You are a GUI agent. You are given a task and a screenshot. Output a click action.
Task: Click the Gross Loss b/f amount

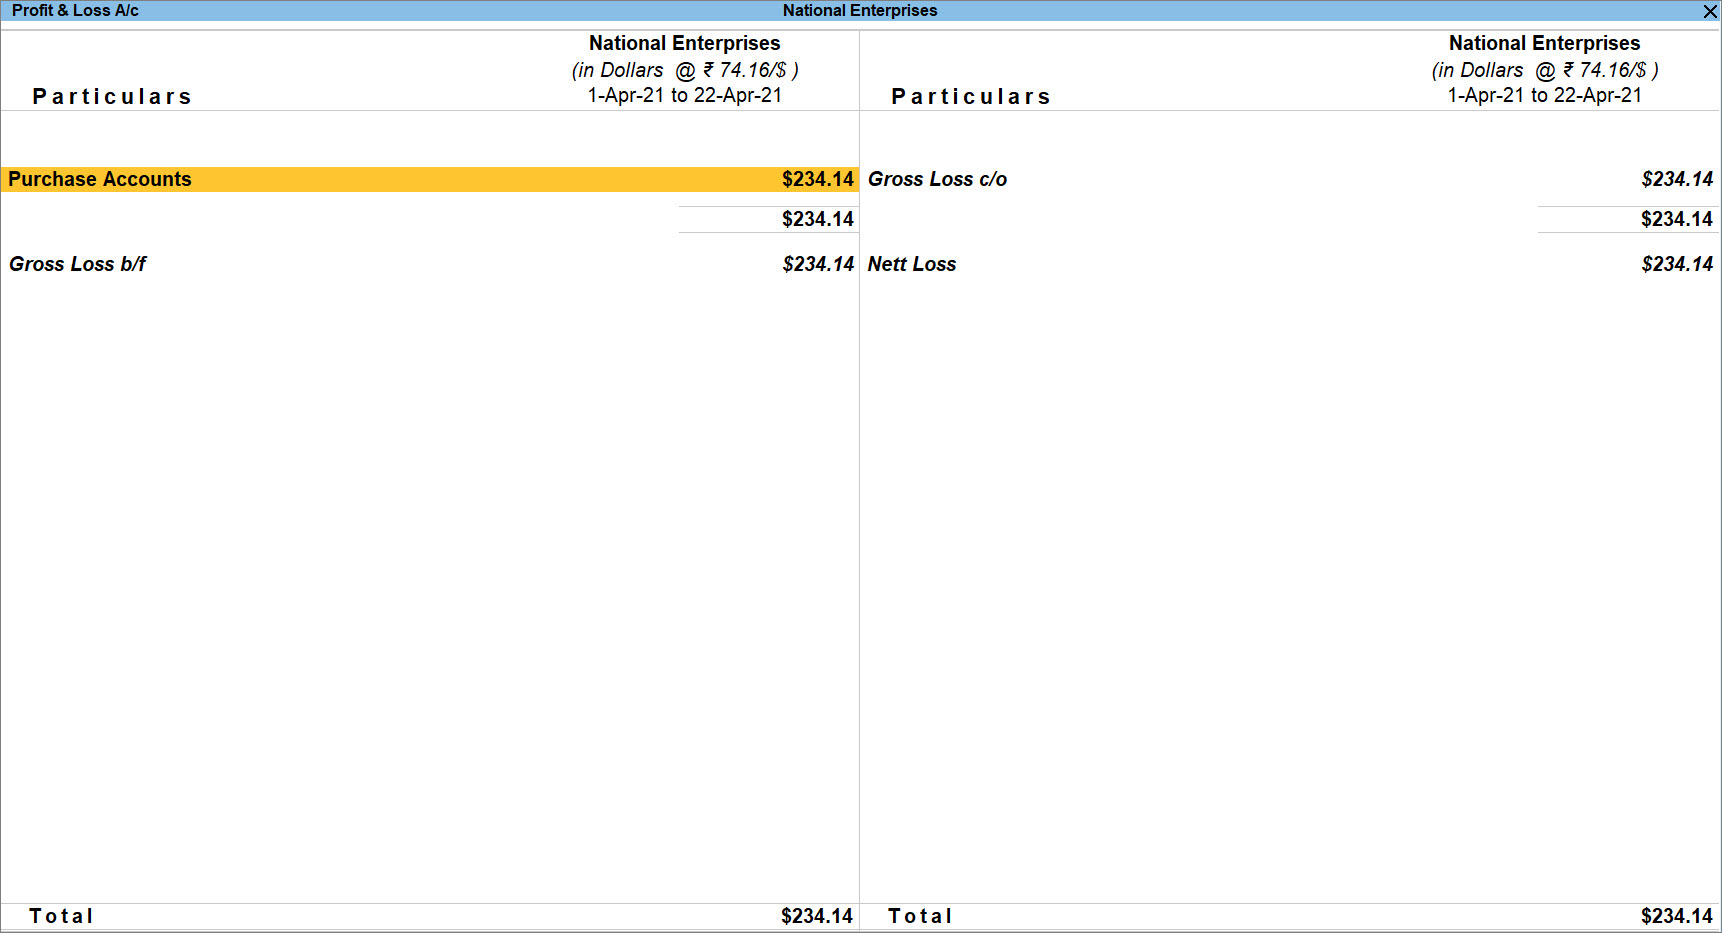click(x=817, y=264)
